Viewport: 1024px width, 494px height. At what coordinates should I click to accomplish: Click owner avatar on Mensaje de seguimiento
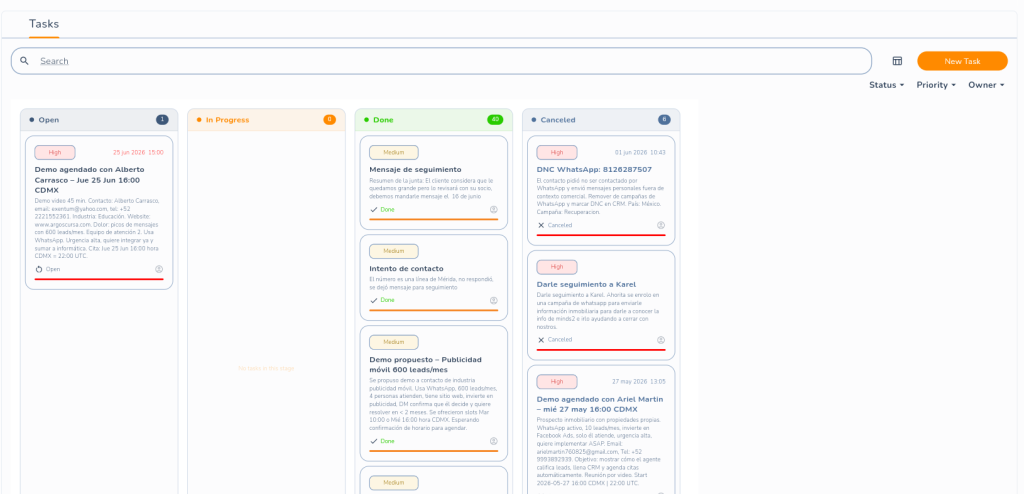(x=494, y=210)
